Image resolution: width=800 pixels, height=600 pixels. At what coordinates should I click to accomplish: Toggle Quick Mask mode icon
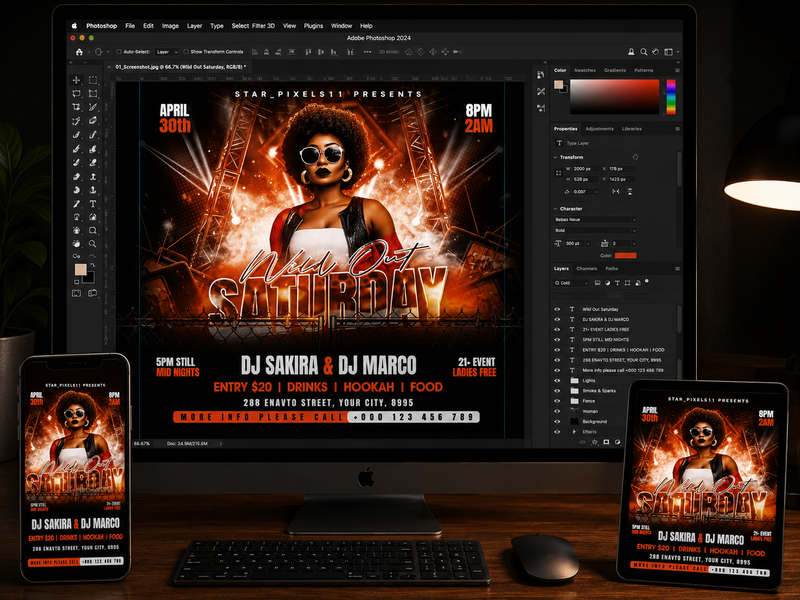[77, 293]
